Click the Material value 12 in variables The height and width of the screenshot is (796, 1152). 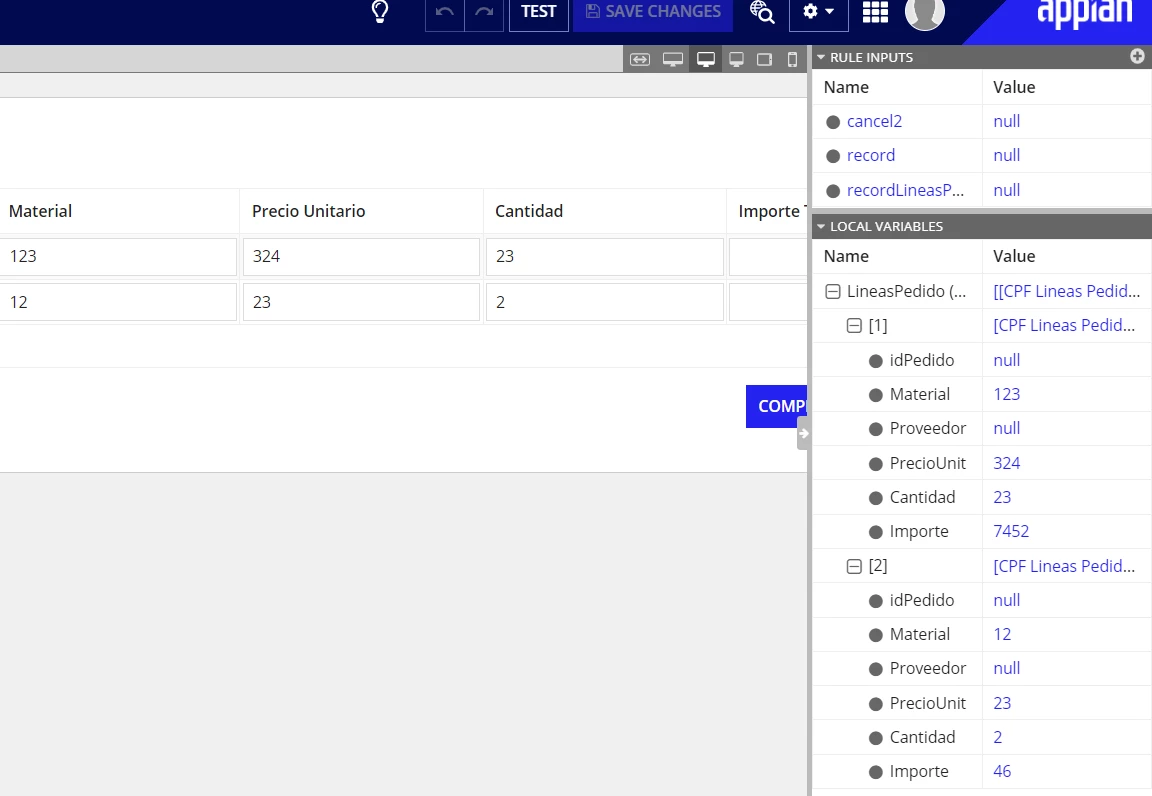1002,634
